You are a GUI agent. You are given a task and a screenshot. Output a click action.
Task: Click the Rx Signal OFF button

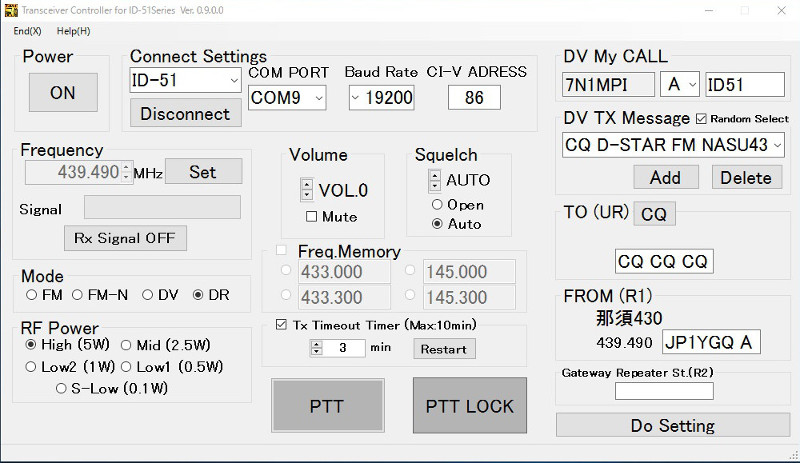point(125,238)
